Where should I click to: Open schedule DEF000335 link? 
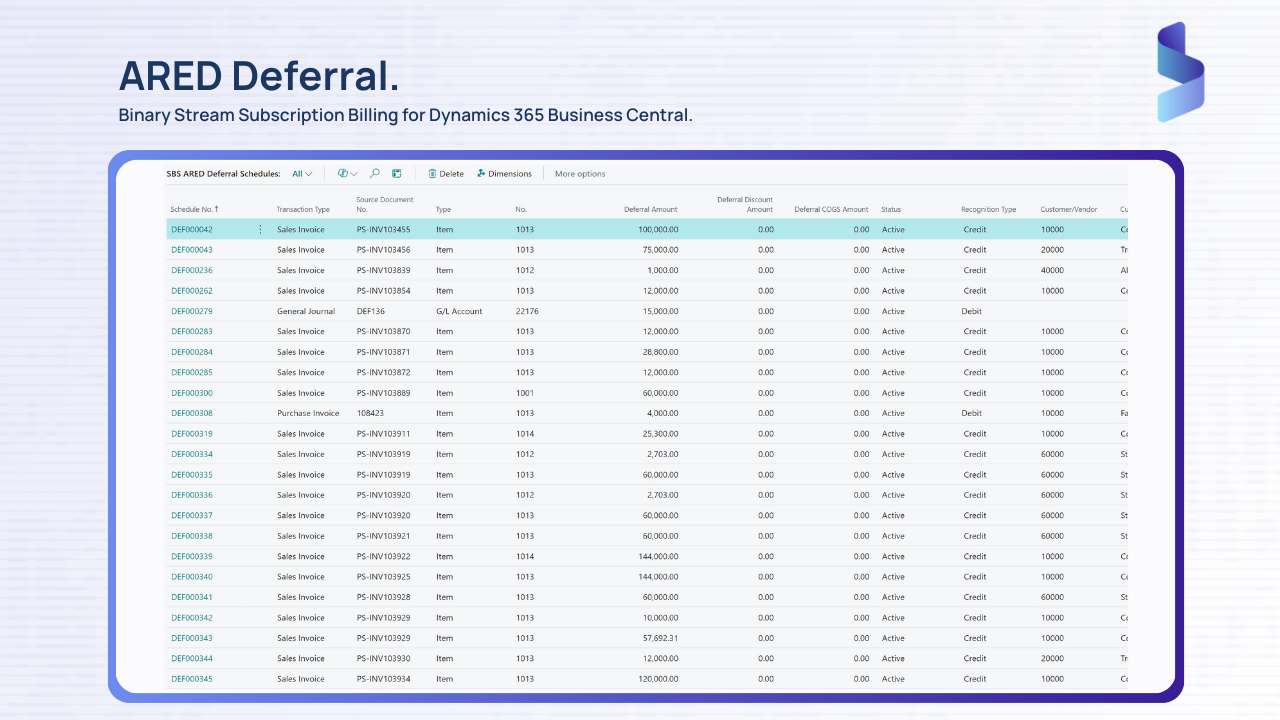[192, 475]
